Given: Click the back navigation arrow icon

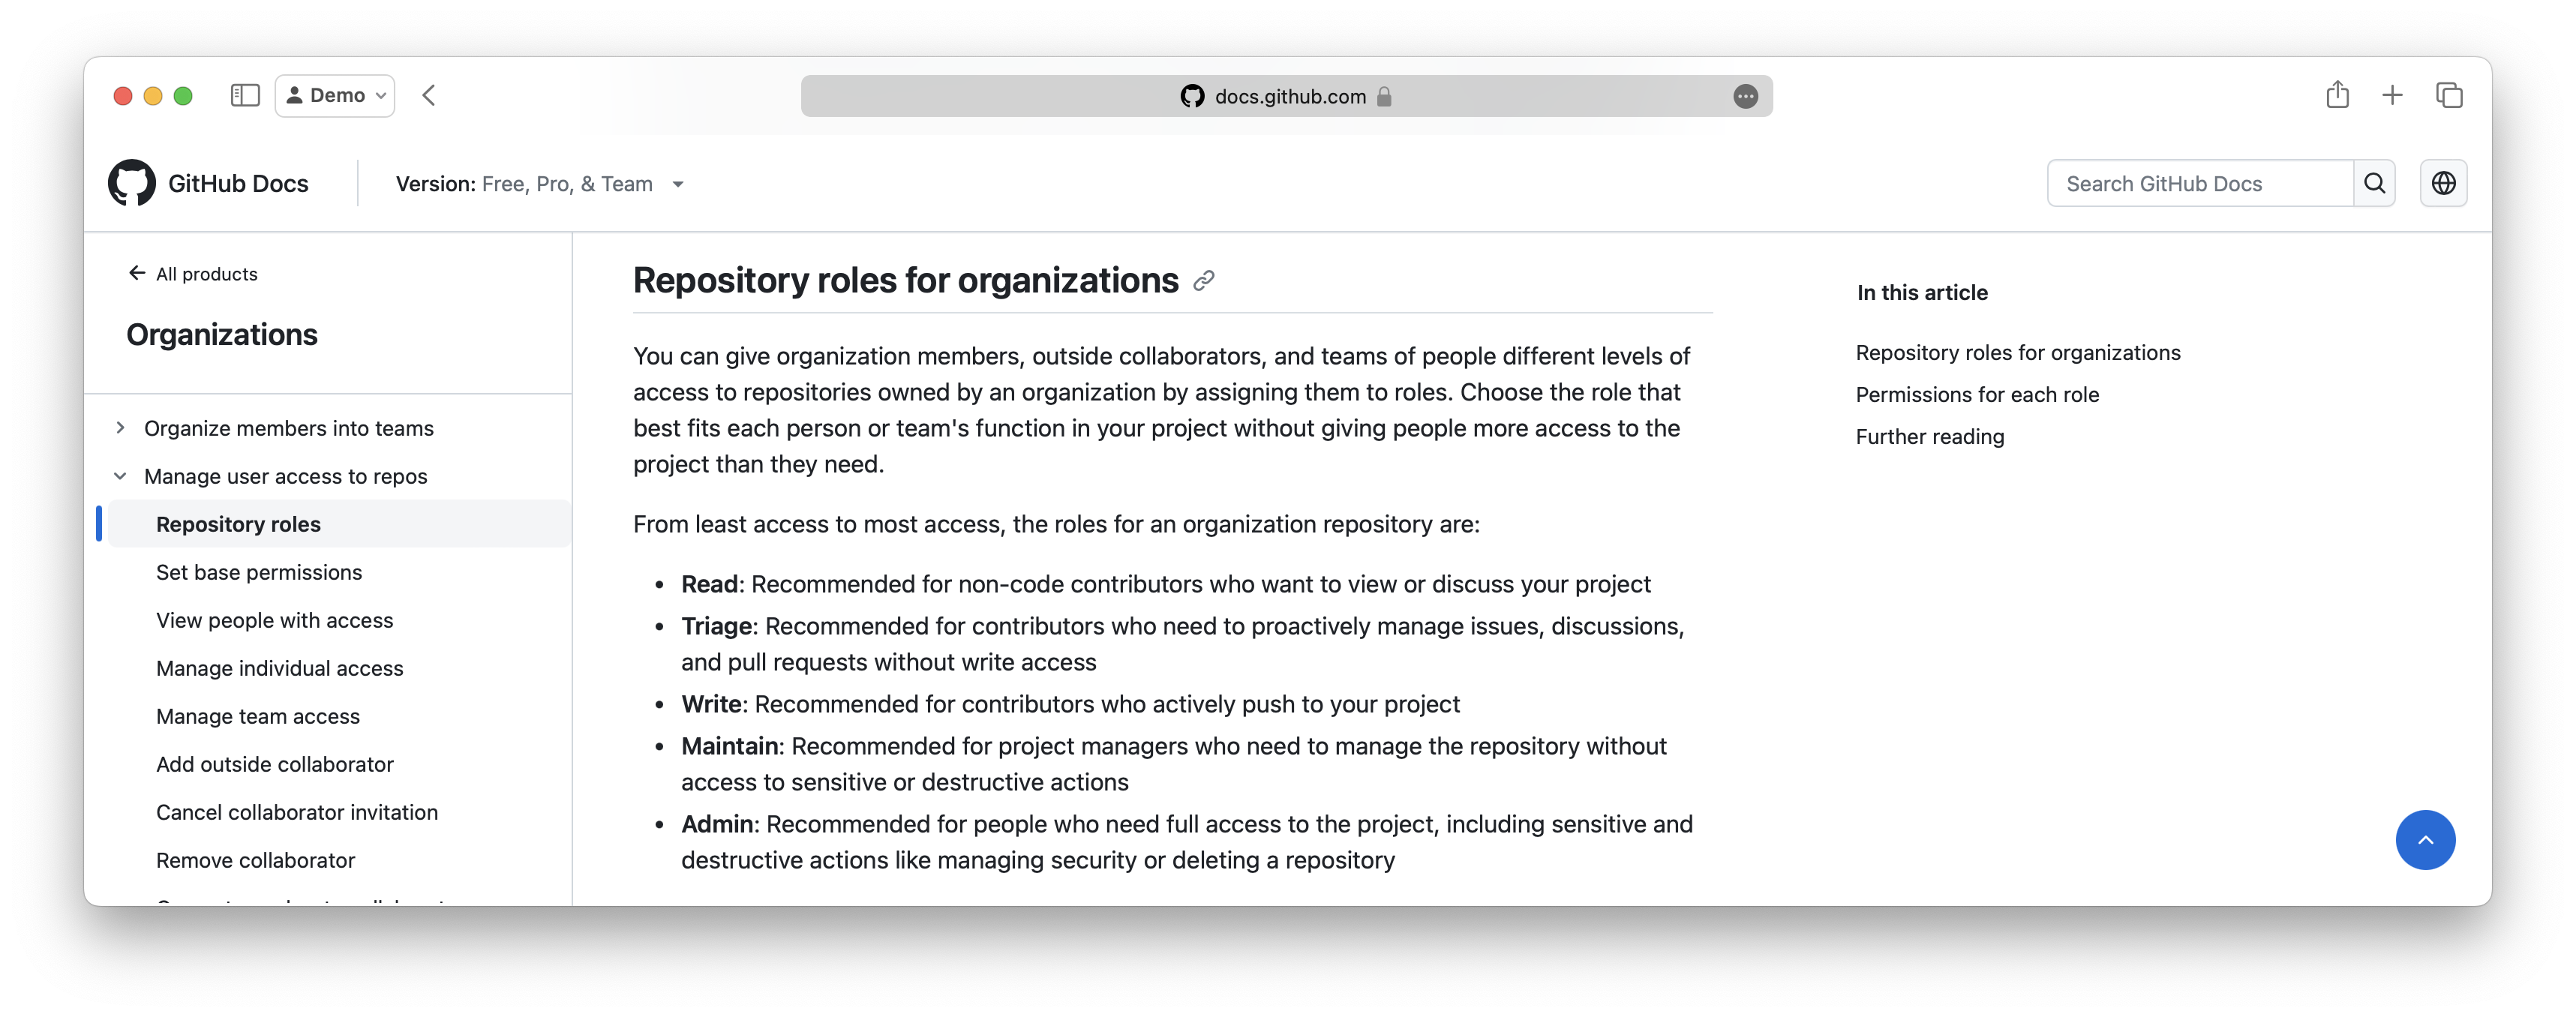Looking at the screenshot, I should click(x=429, y=95).
